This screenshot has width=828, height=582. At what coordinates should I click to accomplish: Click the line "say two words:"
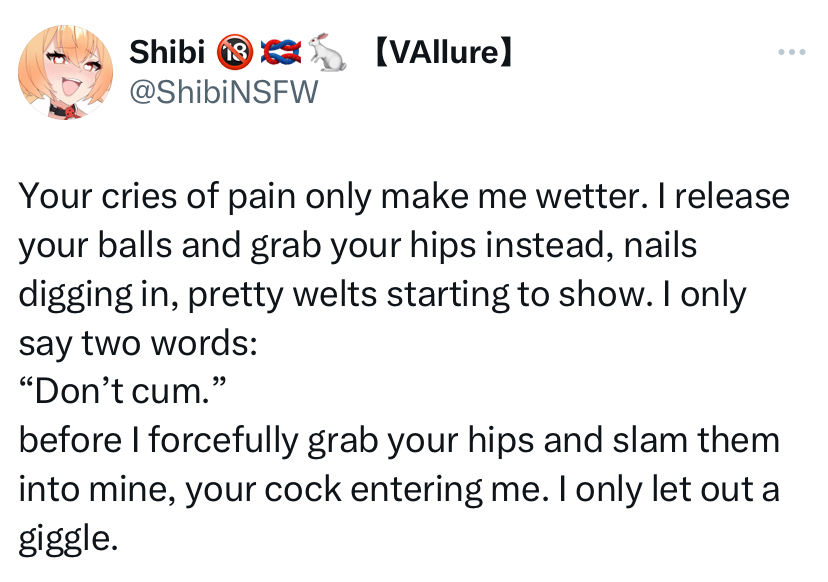tap(139, 343)
